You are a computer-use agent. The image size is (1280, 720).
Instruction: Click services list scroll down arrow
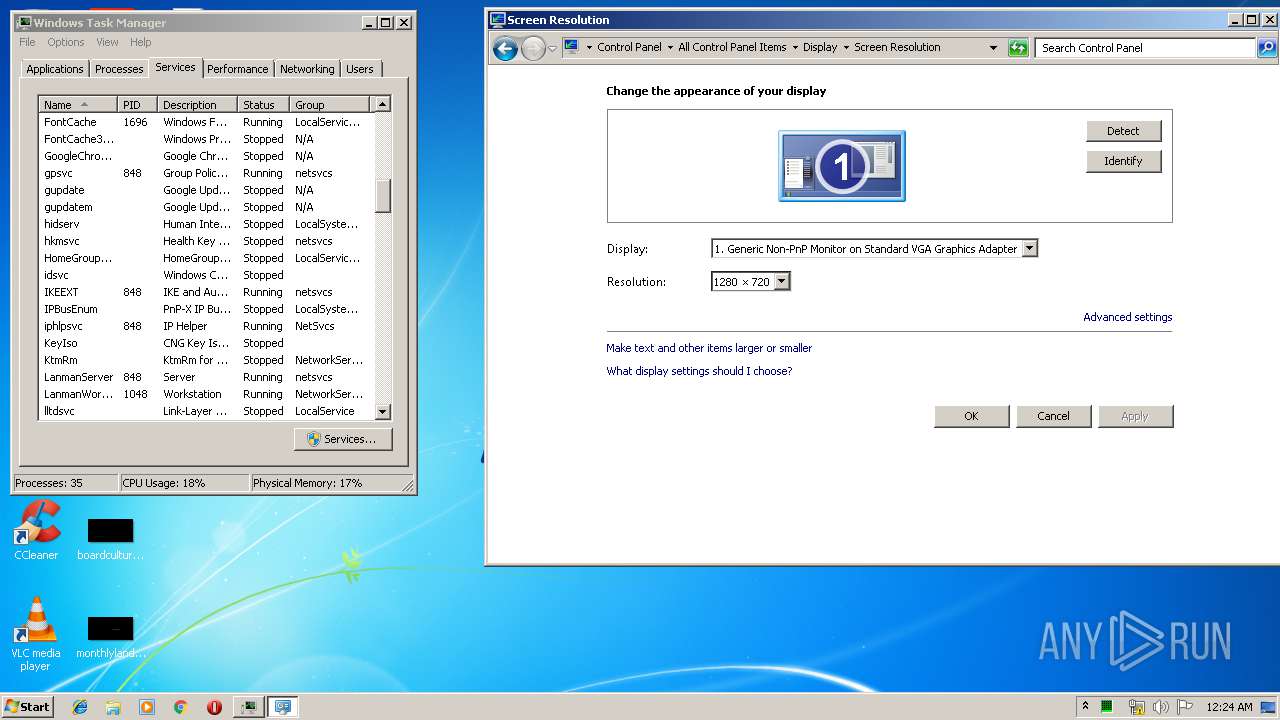(x=382, y=412)
